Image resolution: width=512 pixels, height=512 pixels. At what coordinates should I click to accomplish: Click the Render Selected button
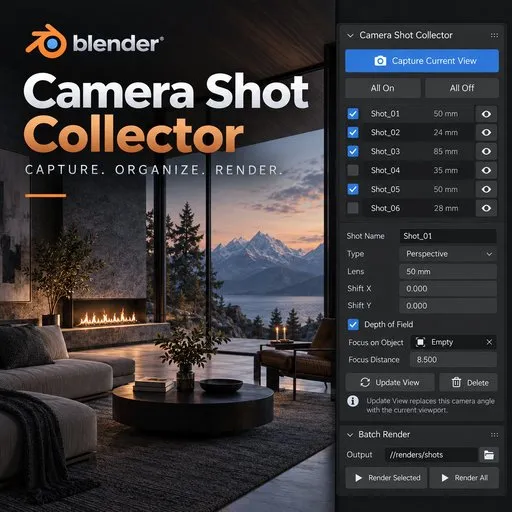pyautogui.click(x=386, y=478)
